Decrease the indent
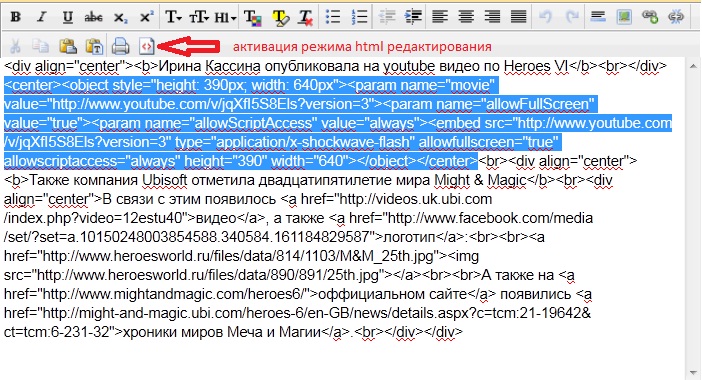702x380 pixels. (x=387, y=17)
